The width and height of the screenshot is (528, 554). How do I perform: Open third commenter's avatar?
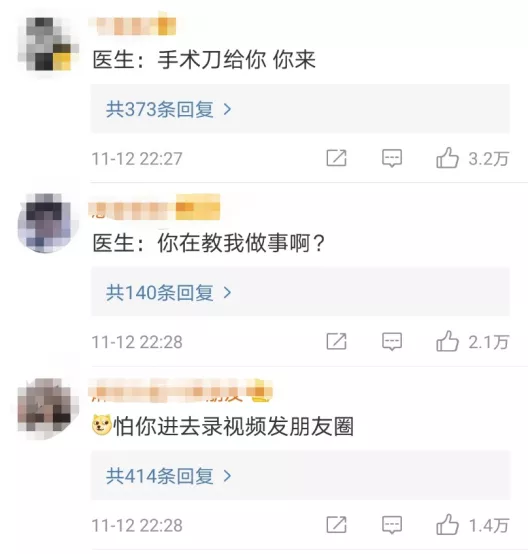(47, 408)
